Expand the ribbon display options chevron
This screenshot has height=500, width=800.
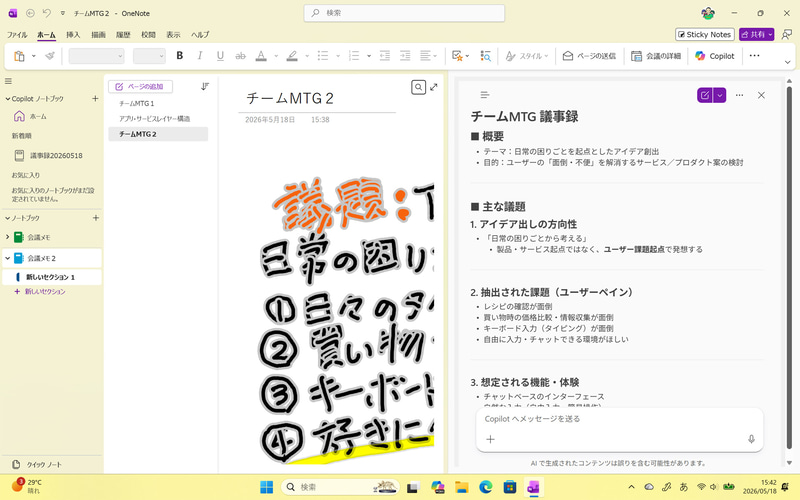[x=787, y=62]
